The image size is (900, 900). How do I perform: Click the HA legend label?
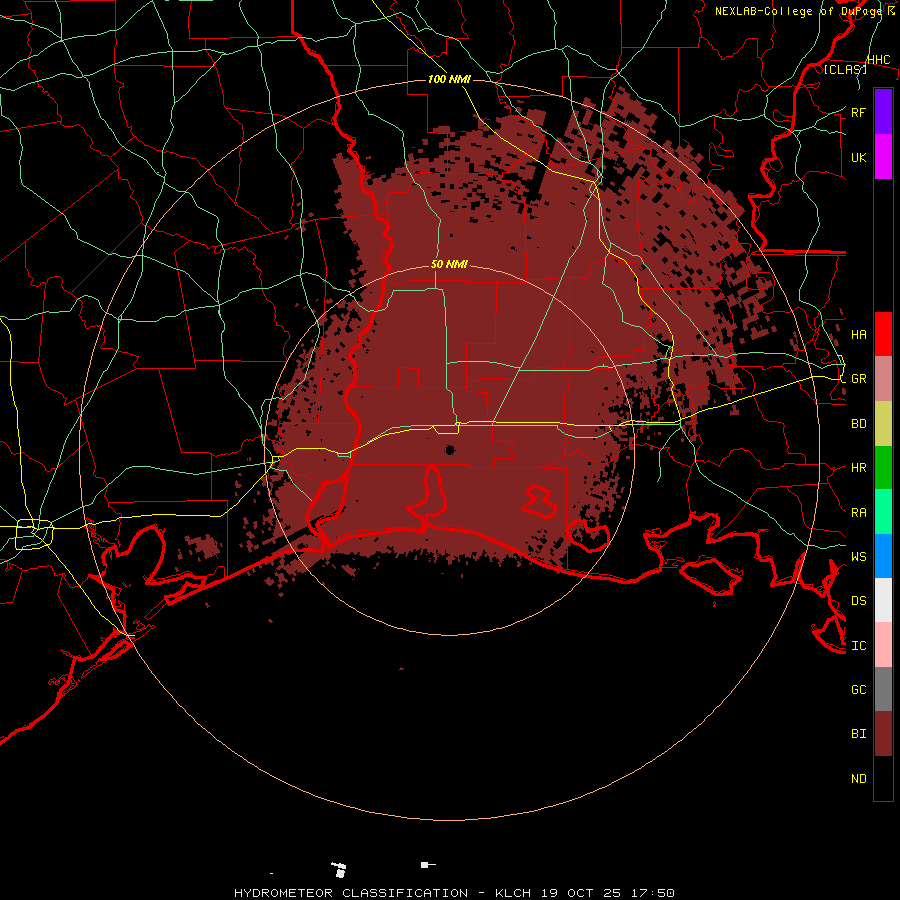(x=859, y=335)
